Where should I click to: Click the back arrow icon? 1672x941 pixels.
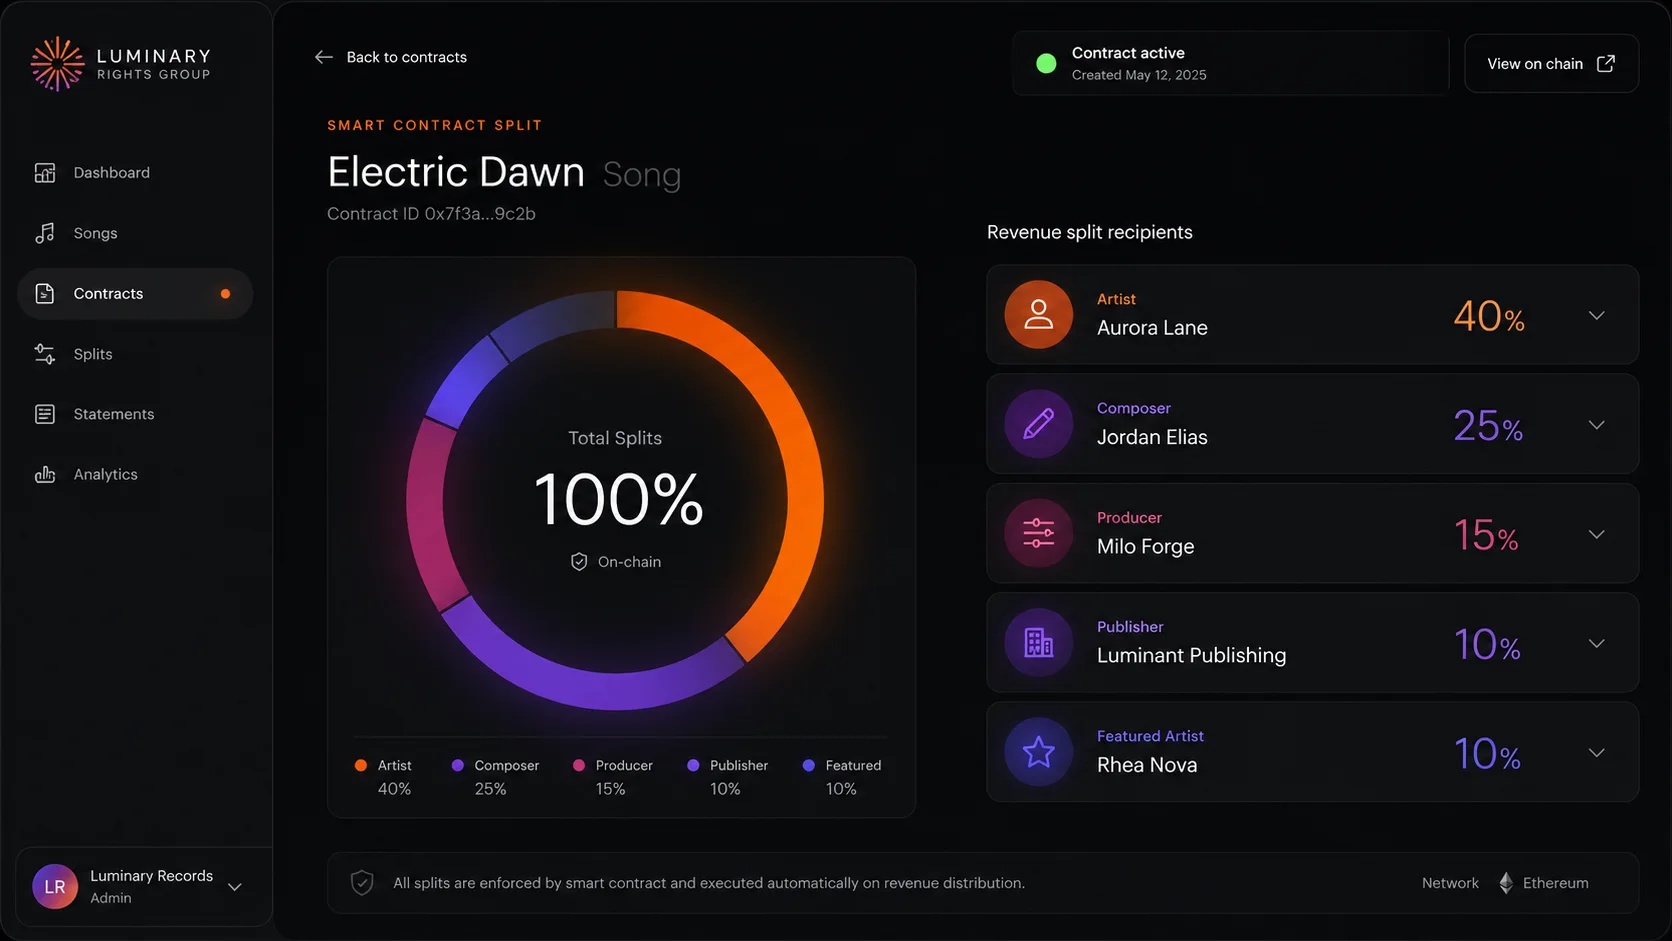[324, 57]
